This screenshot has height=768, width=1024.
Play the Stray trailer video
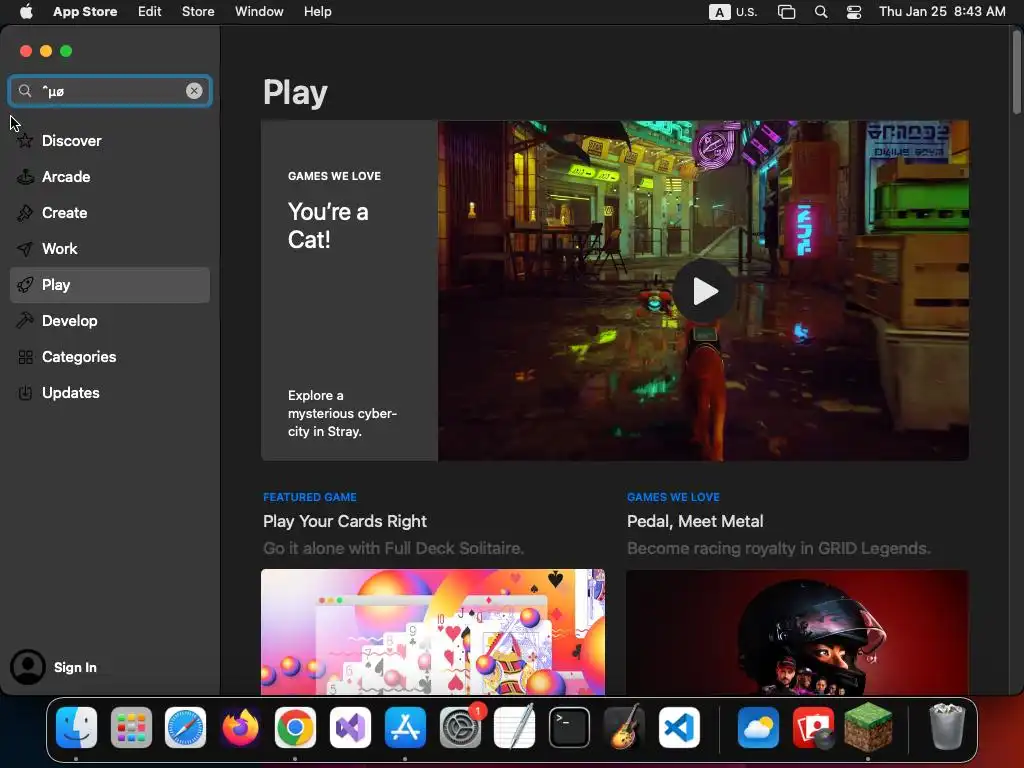[x=704, y=291]
